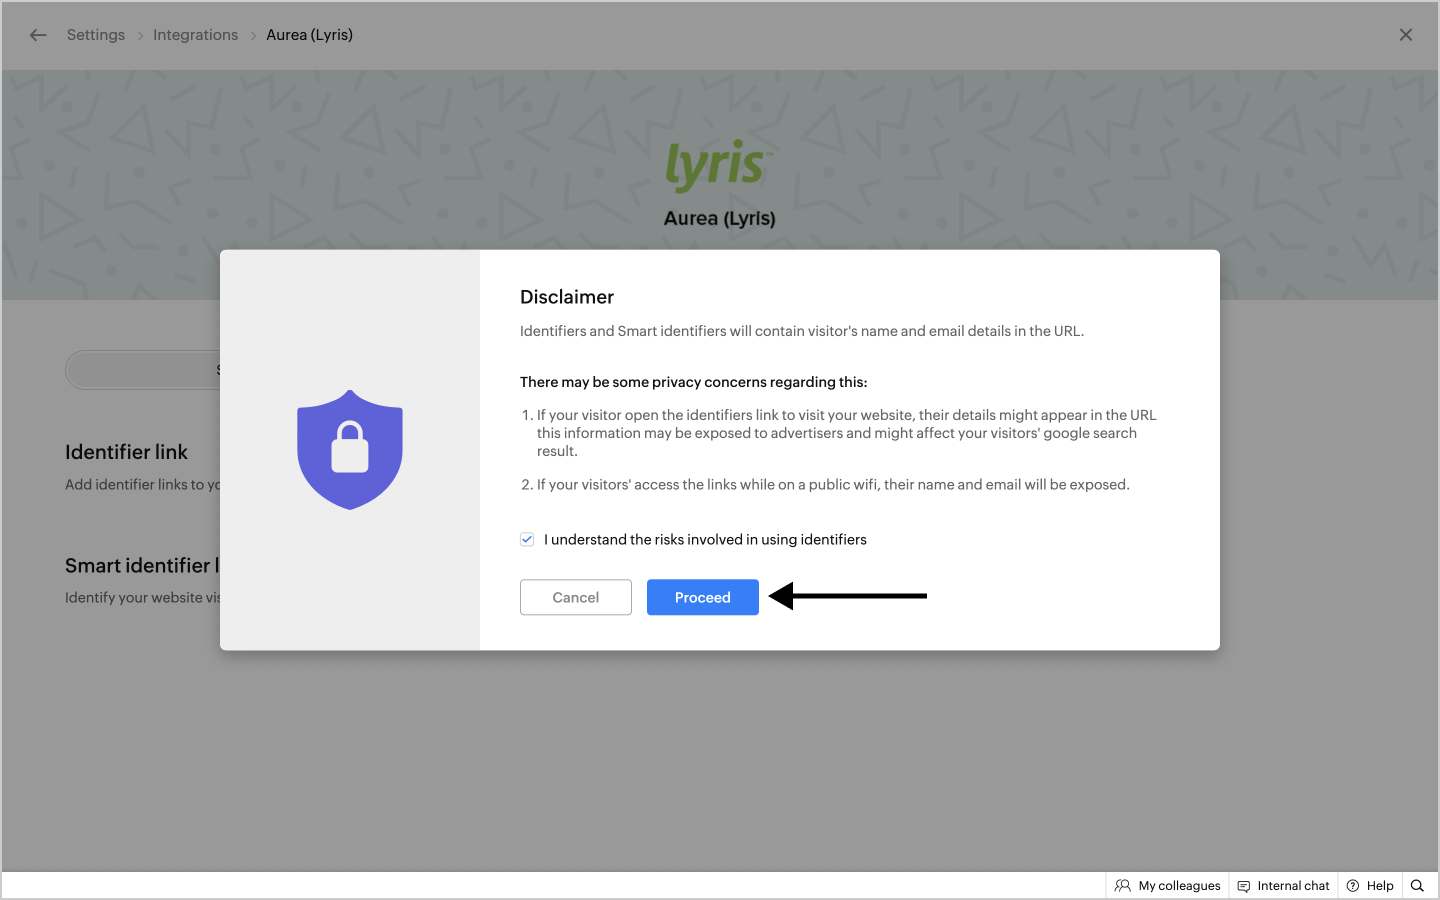Click the public wifi privacy concern item
Viewport: 1440px width, 900px height.
[833, 485]
